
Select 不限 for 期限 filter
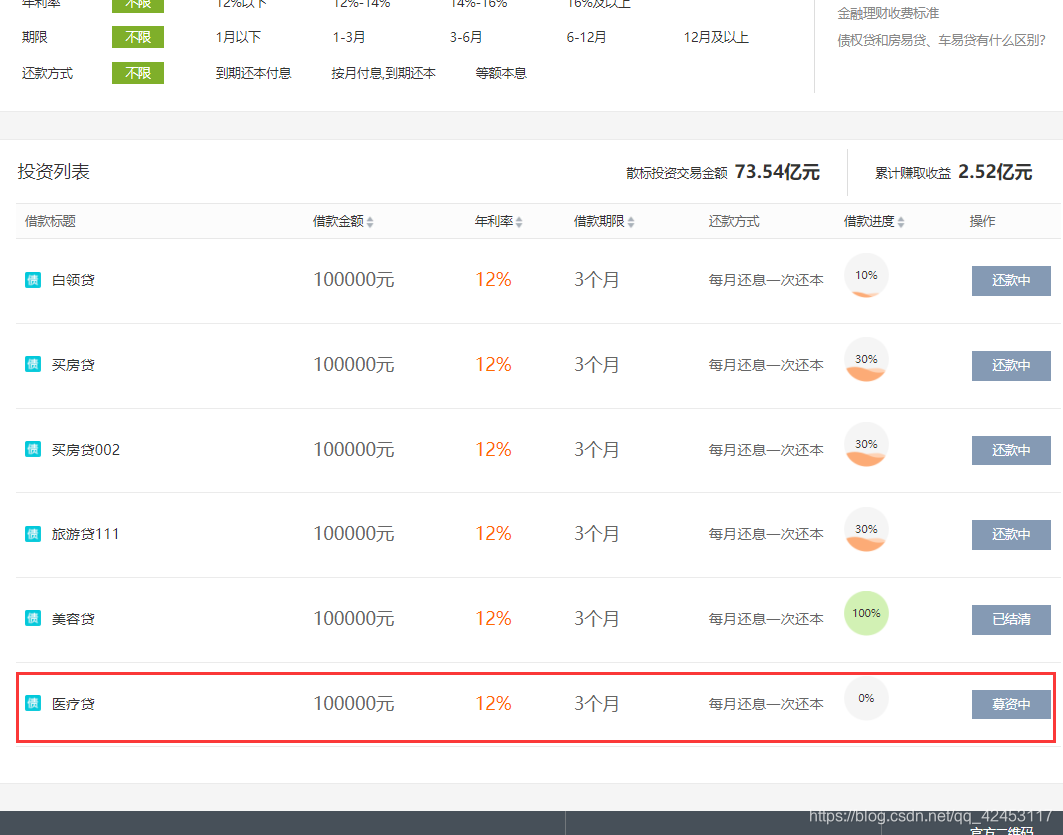pos(138,37)
